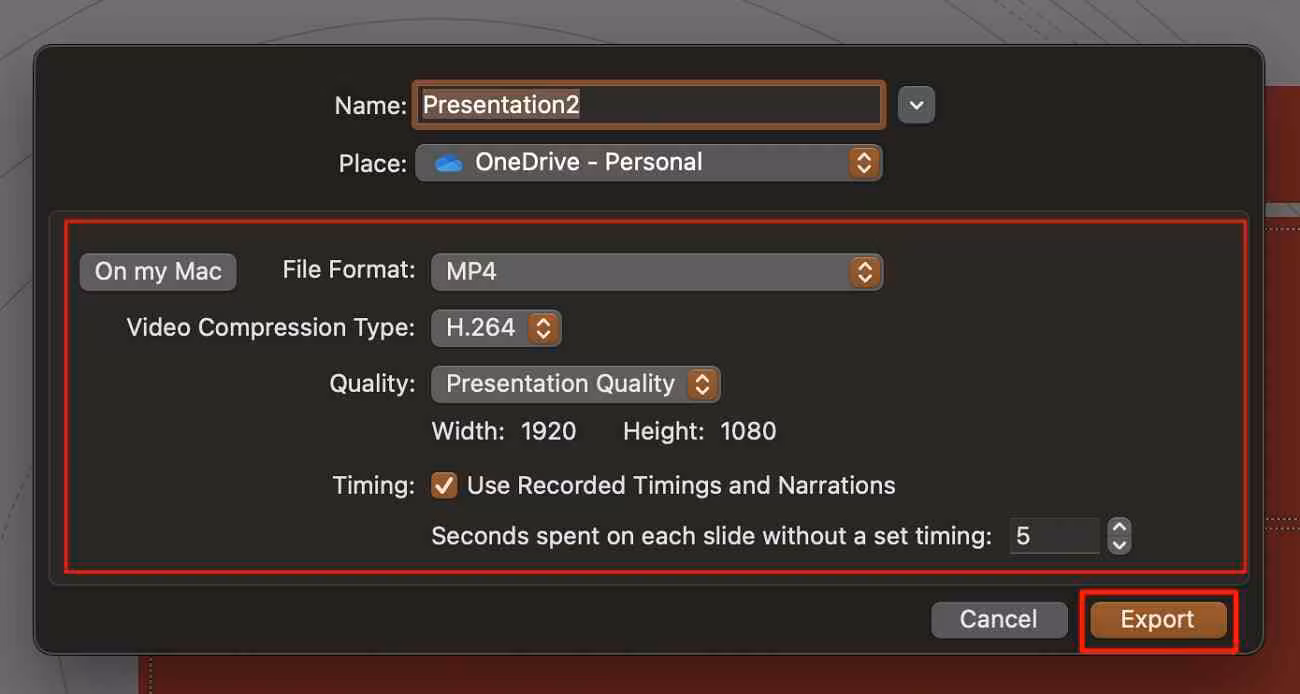Click the Width value 1920
The height and width of the screenshot is (694, 1300).
pyautogui.click(x=548, y=432)
